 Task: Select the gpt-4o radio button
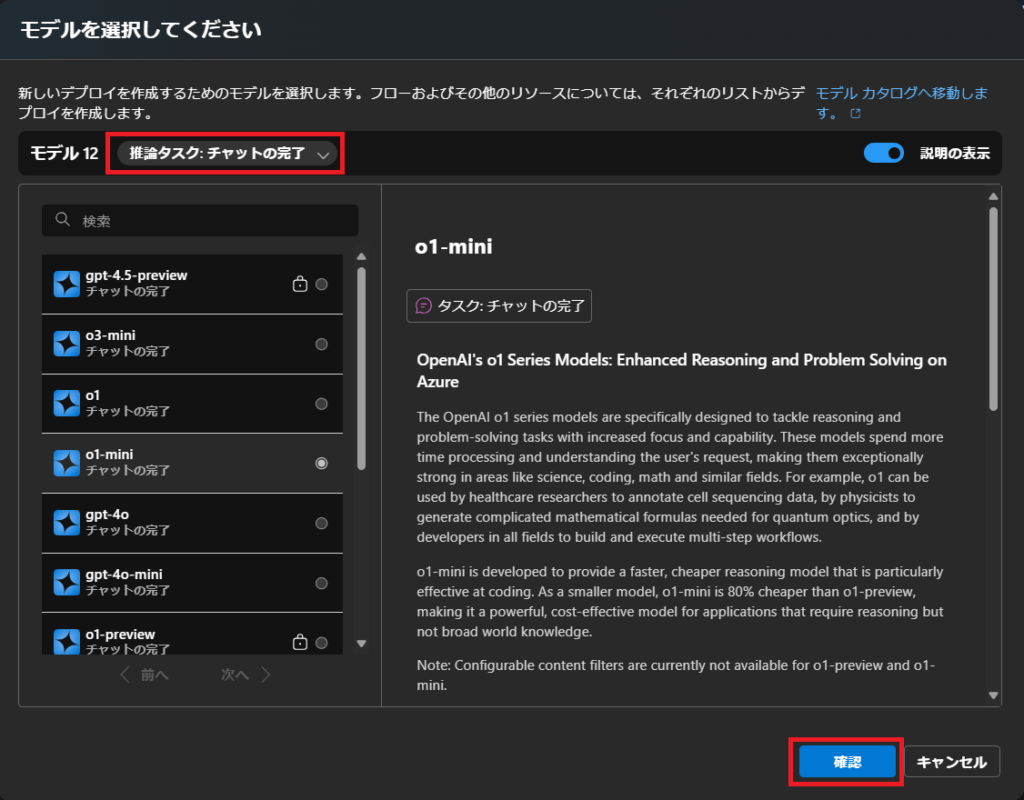(321, 523)
